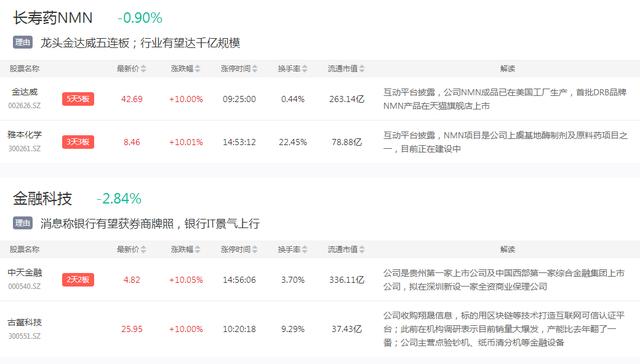Click turnover rate 22.45%
640x364 pixels.
pyautogui.click(x=293, y=142)
